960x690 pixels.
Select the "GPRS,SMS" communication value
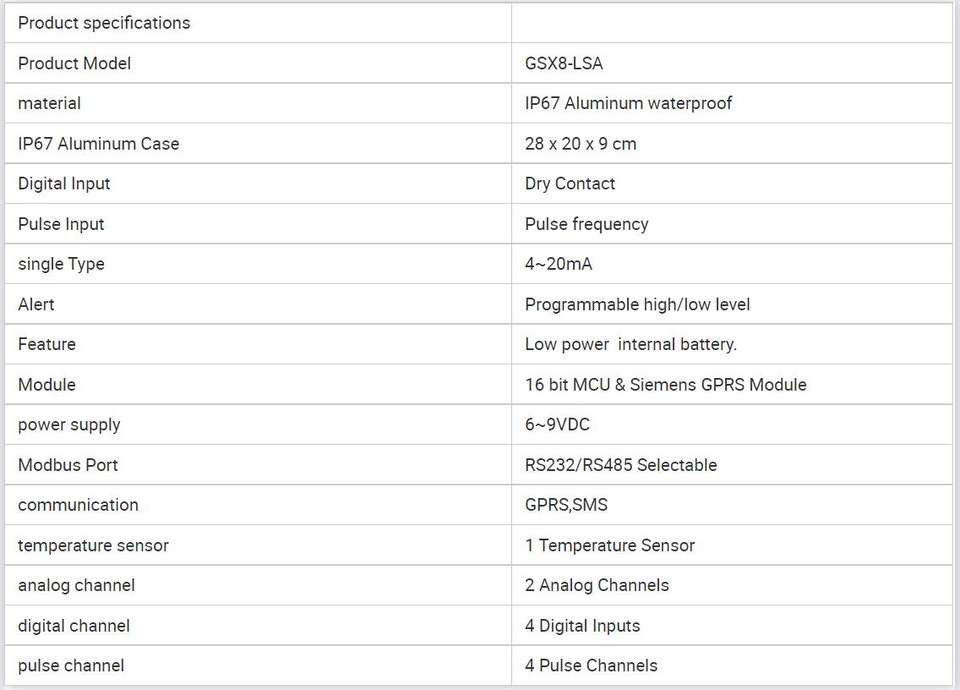566,505
